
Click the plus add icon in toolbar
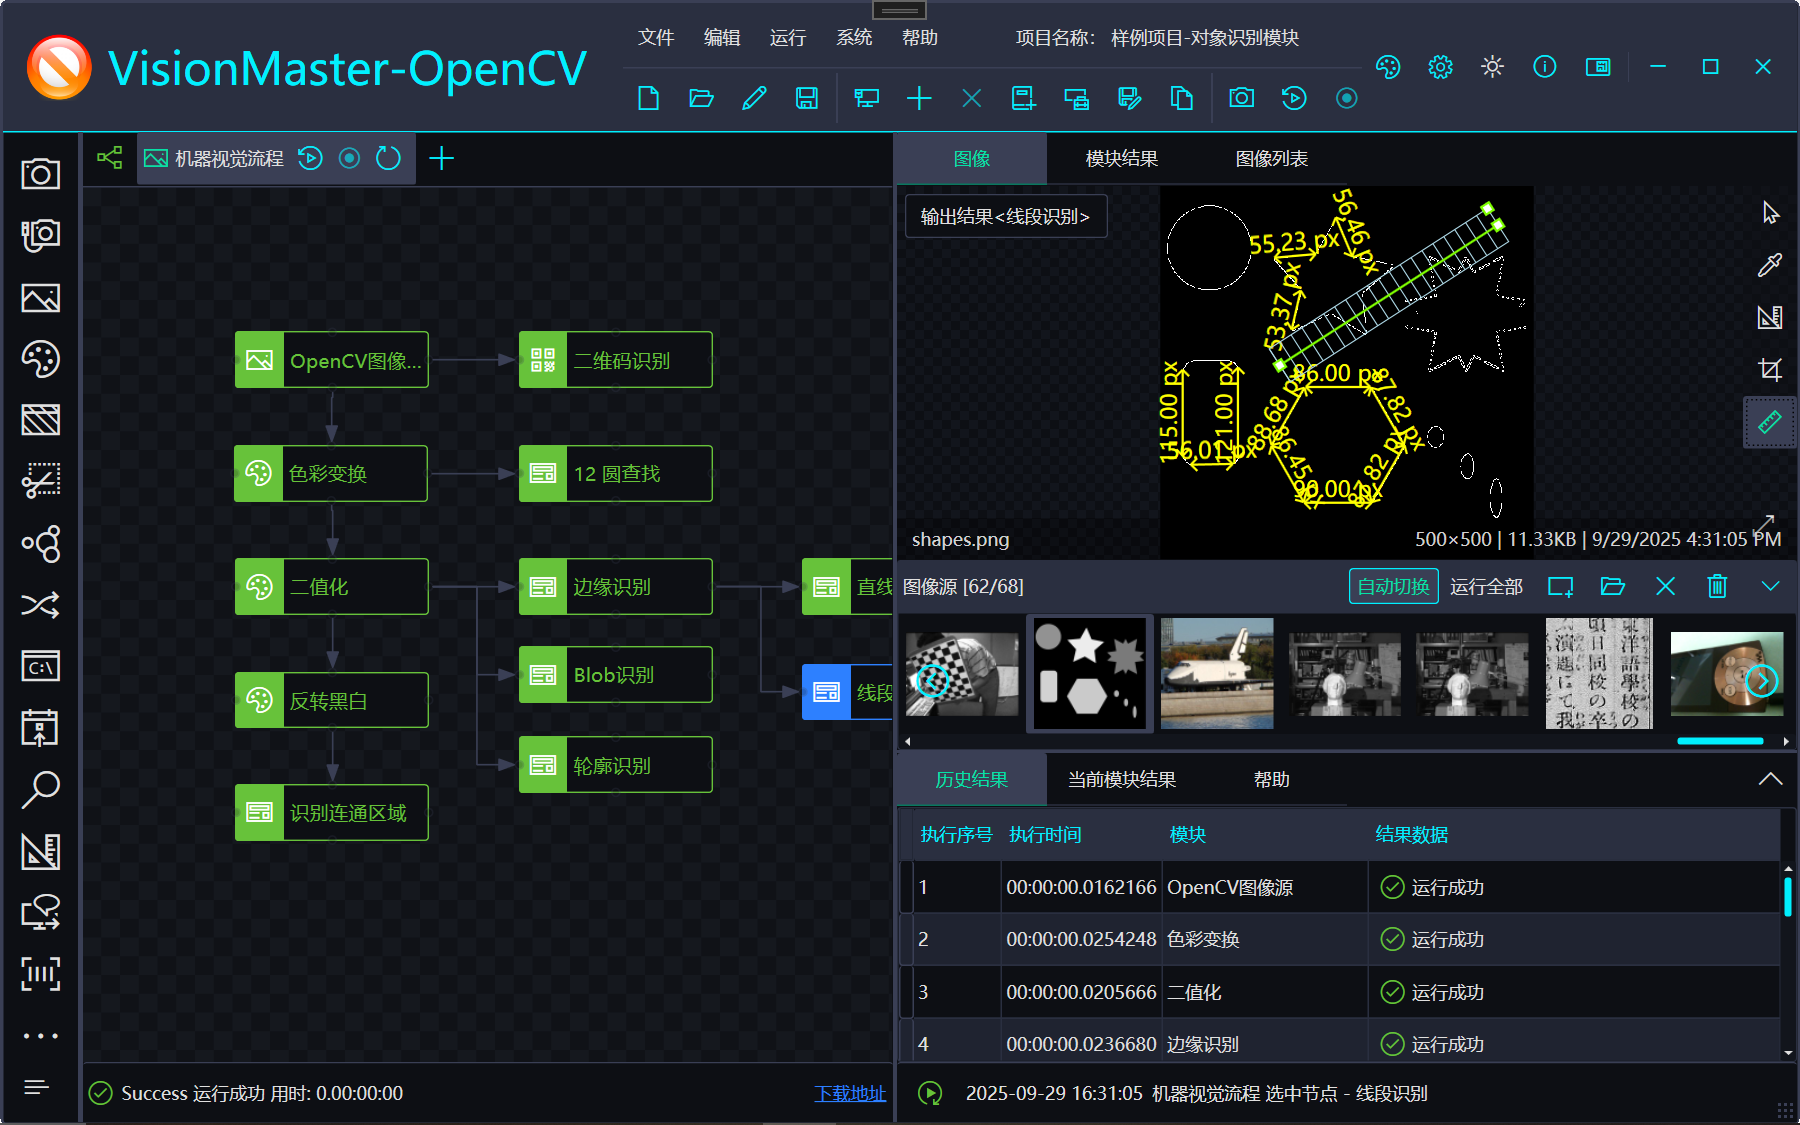tap(919, 98)
